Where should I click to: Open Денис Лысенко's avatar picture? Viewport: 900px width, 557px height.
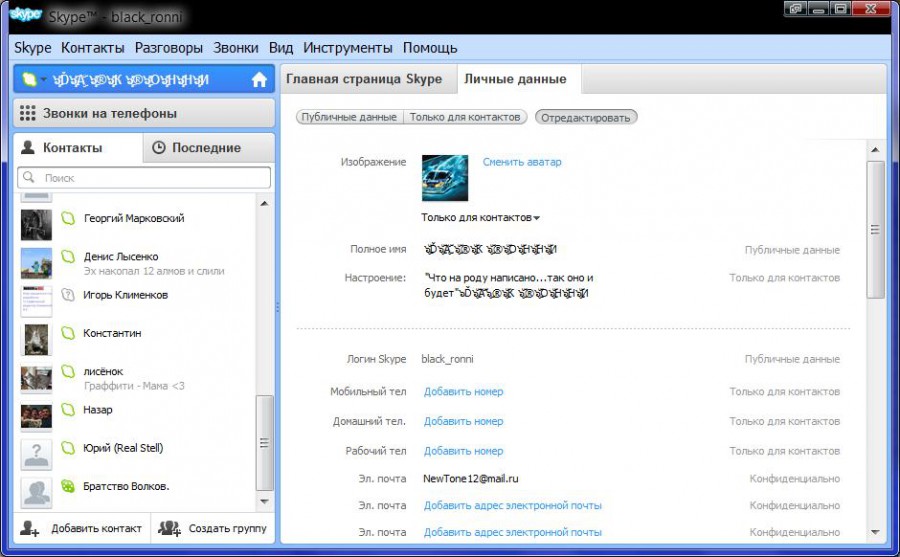(36, 263)
